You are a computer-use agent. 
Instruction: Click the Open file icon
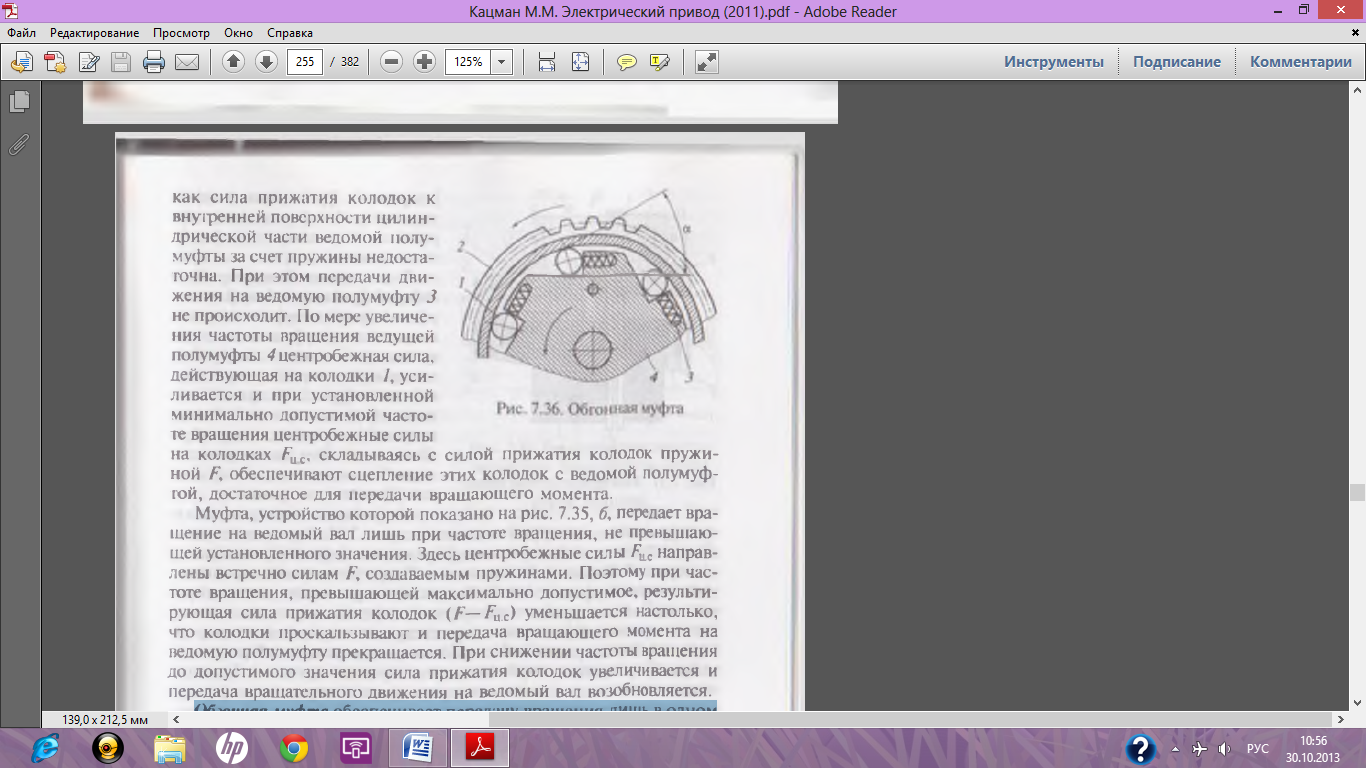[22, 62]
